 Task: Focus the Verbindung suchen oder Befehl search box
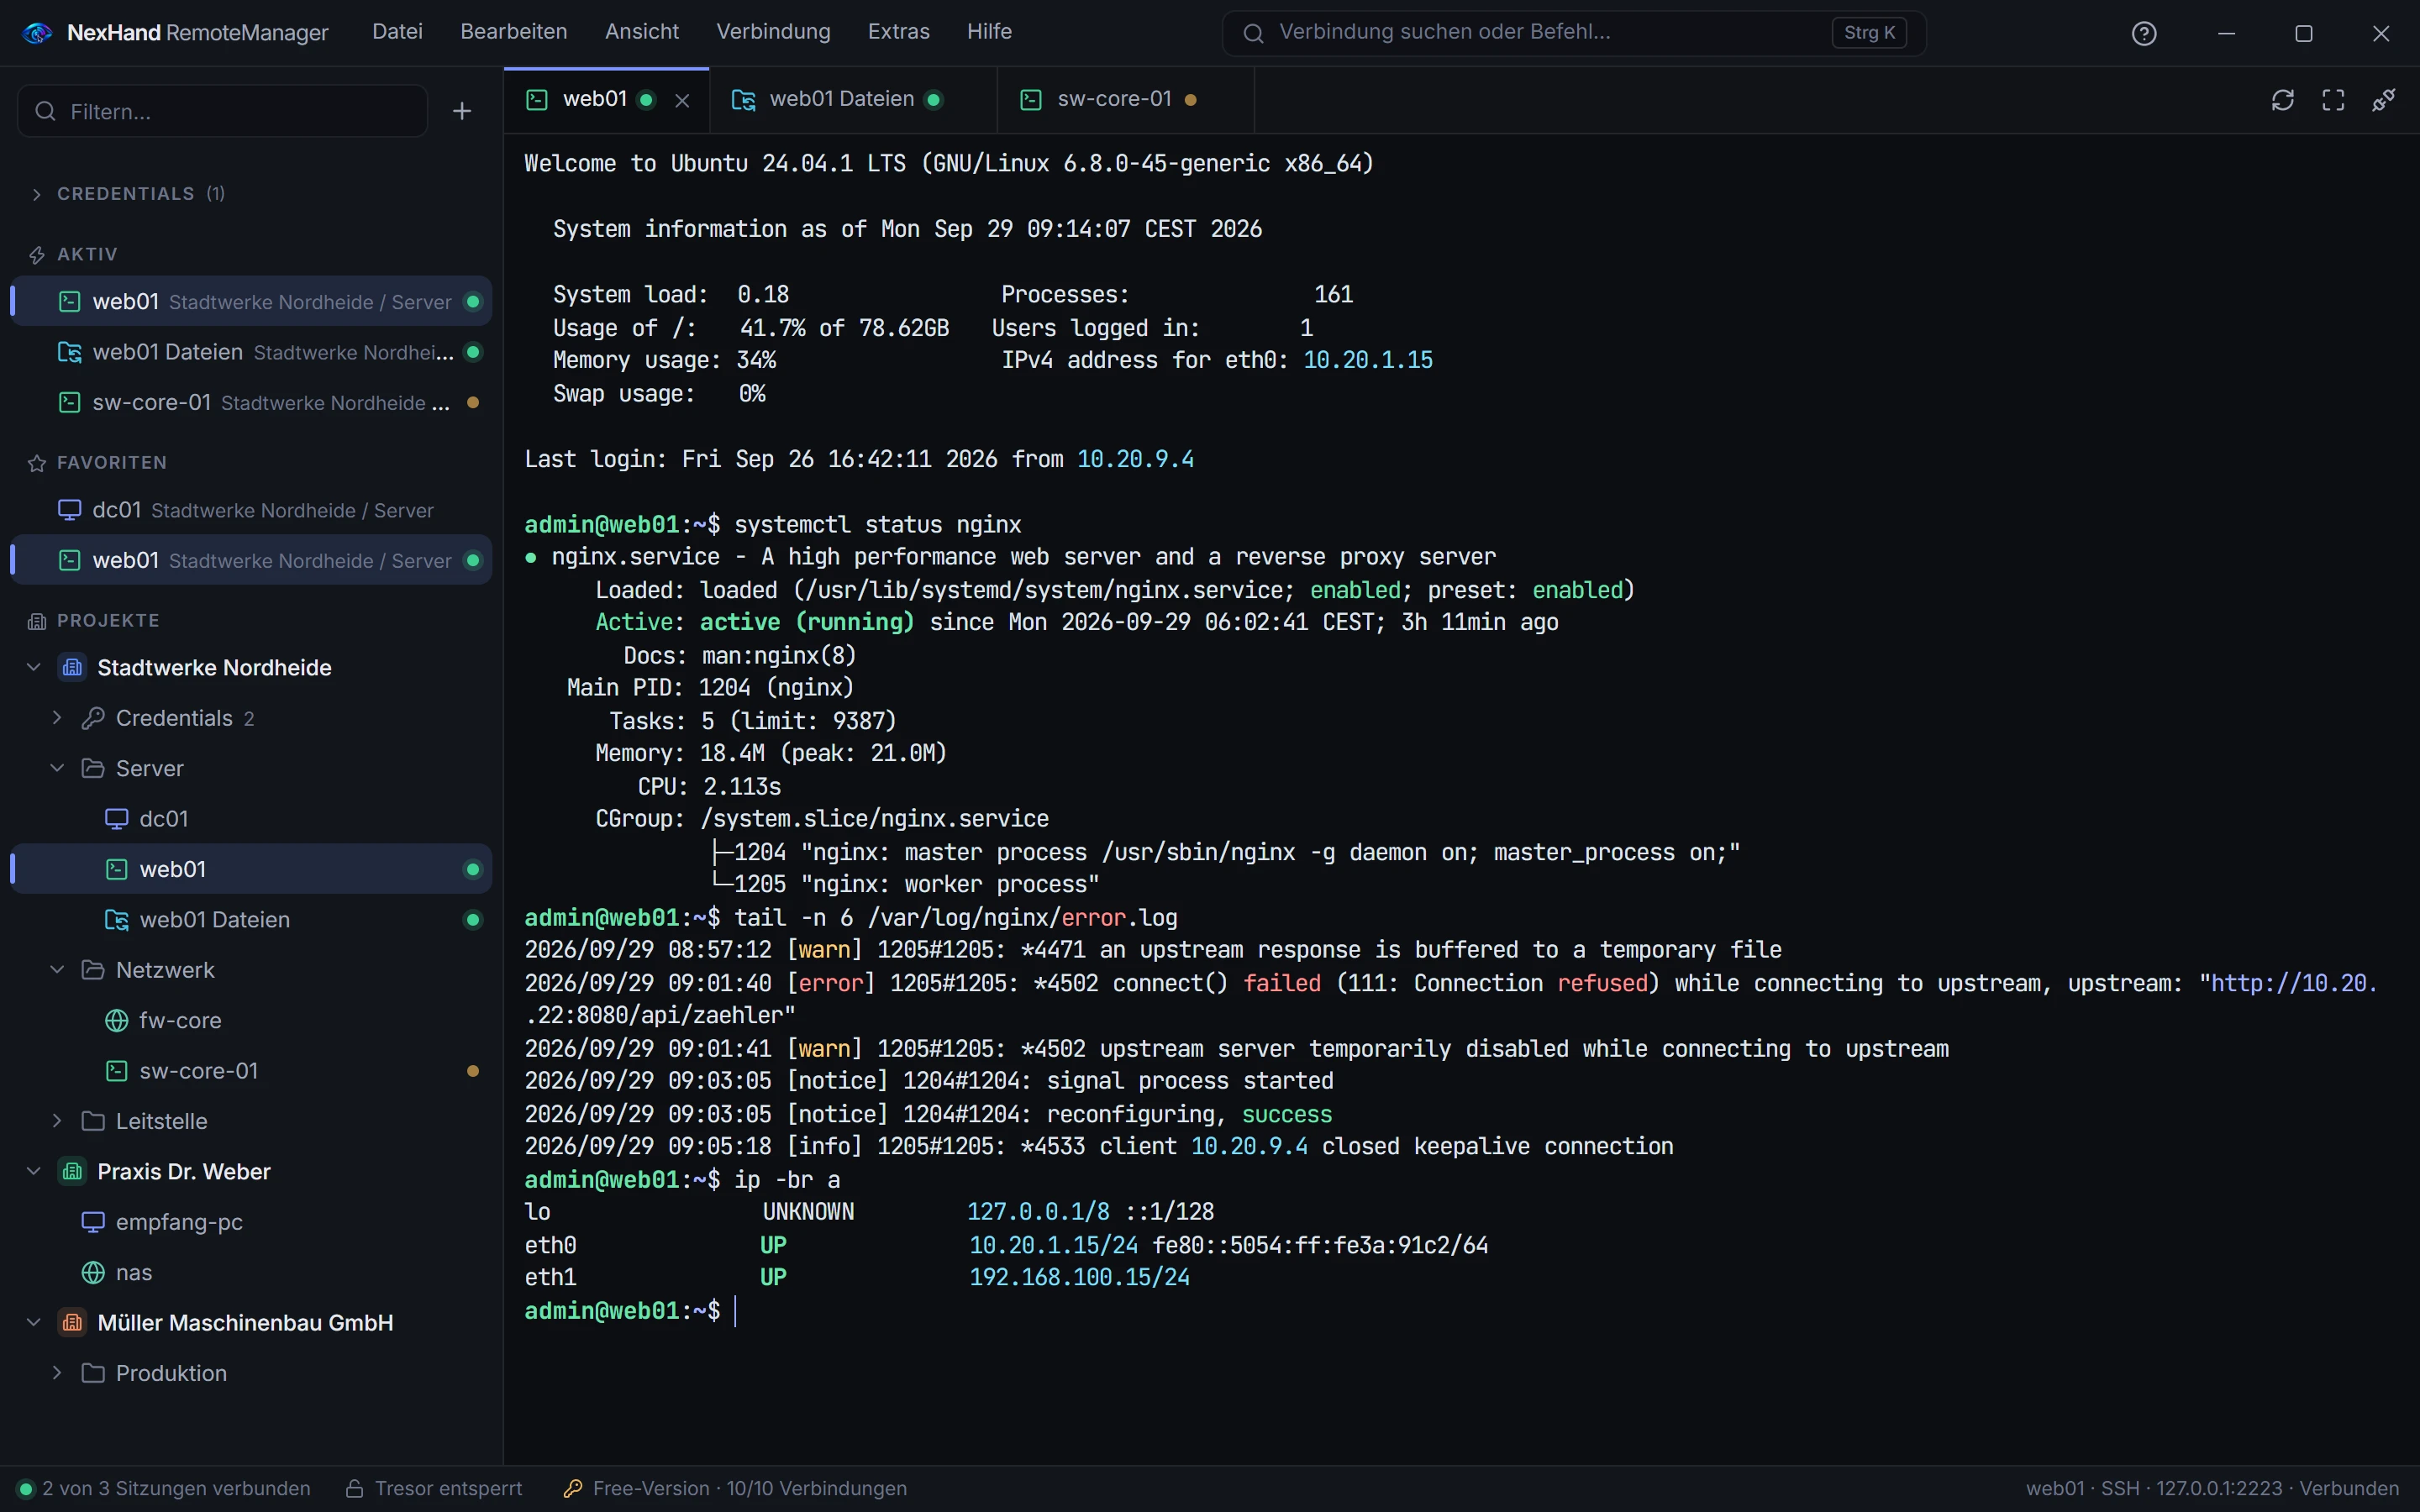pos(1574,33)
